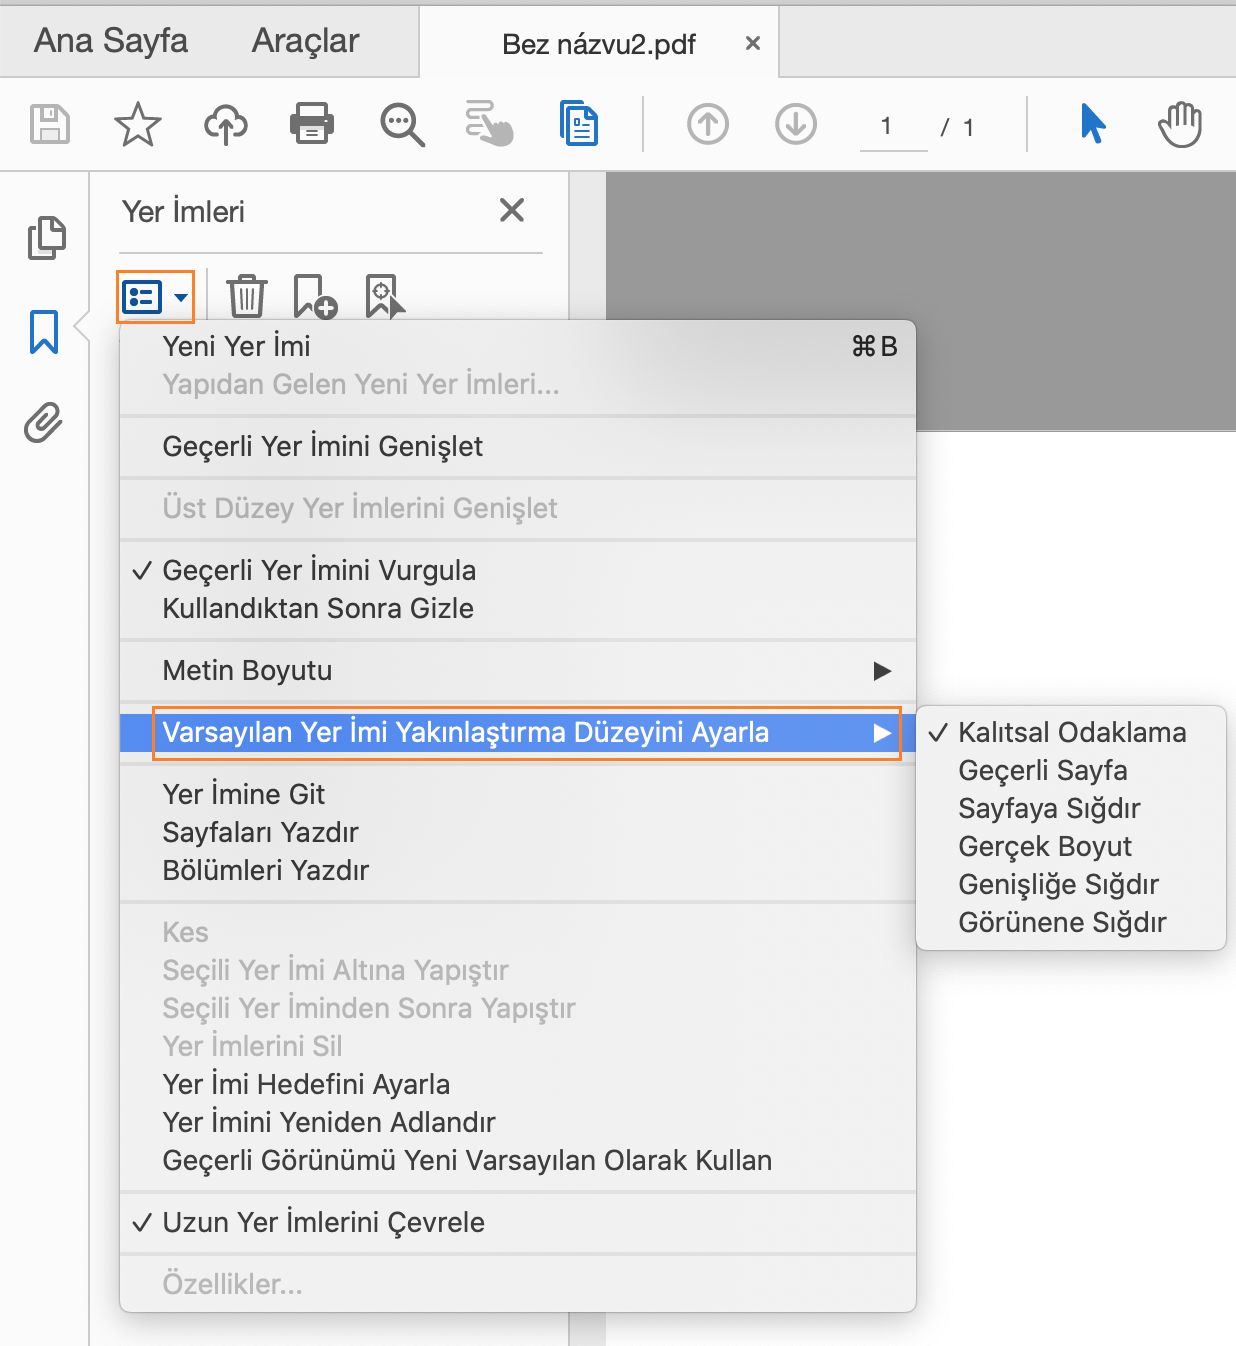The width and height of the screenshot is (1236, 1346).
Task: Select Geçerli Sayfa zoom option
Action: (x=1071, y=770)
